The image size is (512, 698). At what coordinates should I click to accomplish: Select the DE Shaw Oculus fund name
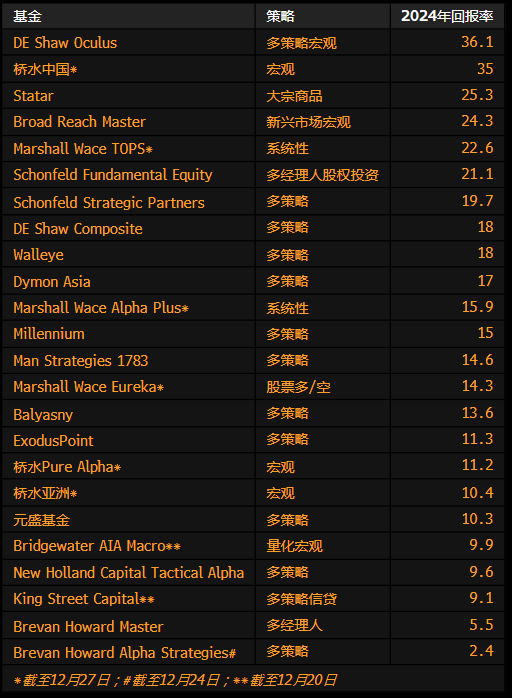click(x=65, y=43)
